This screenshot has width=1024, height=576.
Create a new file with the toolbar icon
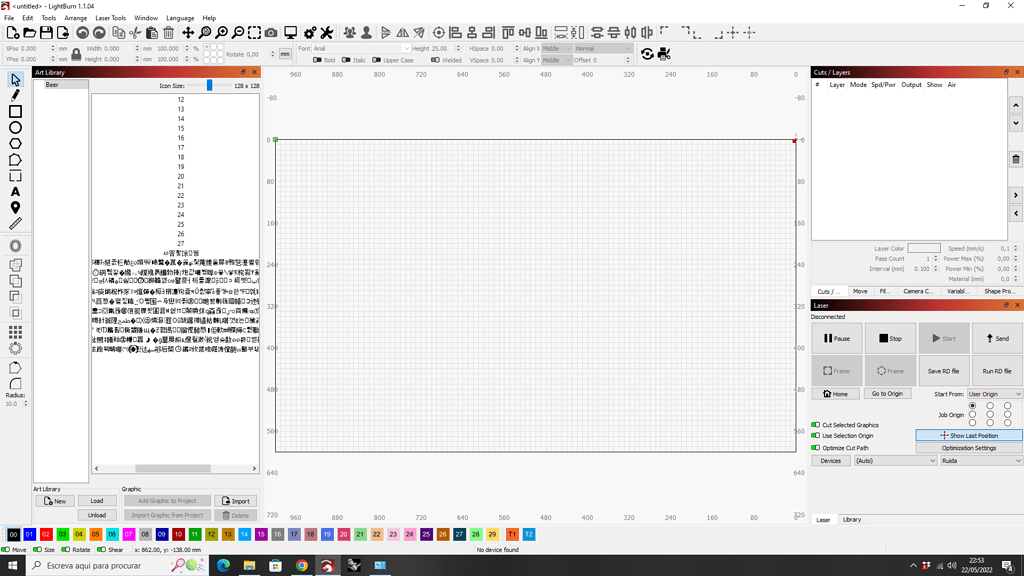tap(12, 33)
